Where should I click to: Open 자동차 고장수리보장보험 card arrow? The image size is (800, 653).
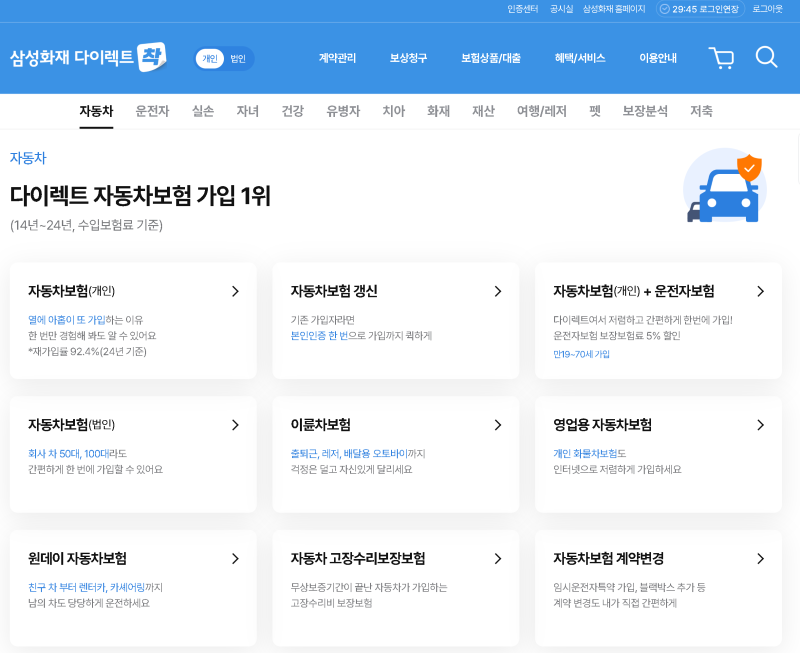pyautogui.click(x=498, y=559)
